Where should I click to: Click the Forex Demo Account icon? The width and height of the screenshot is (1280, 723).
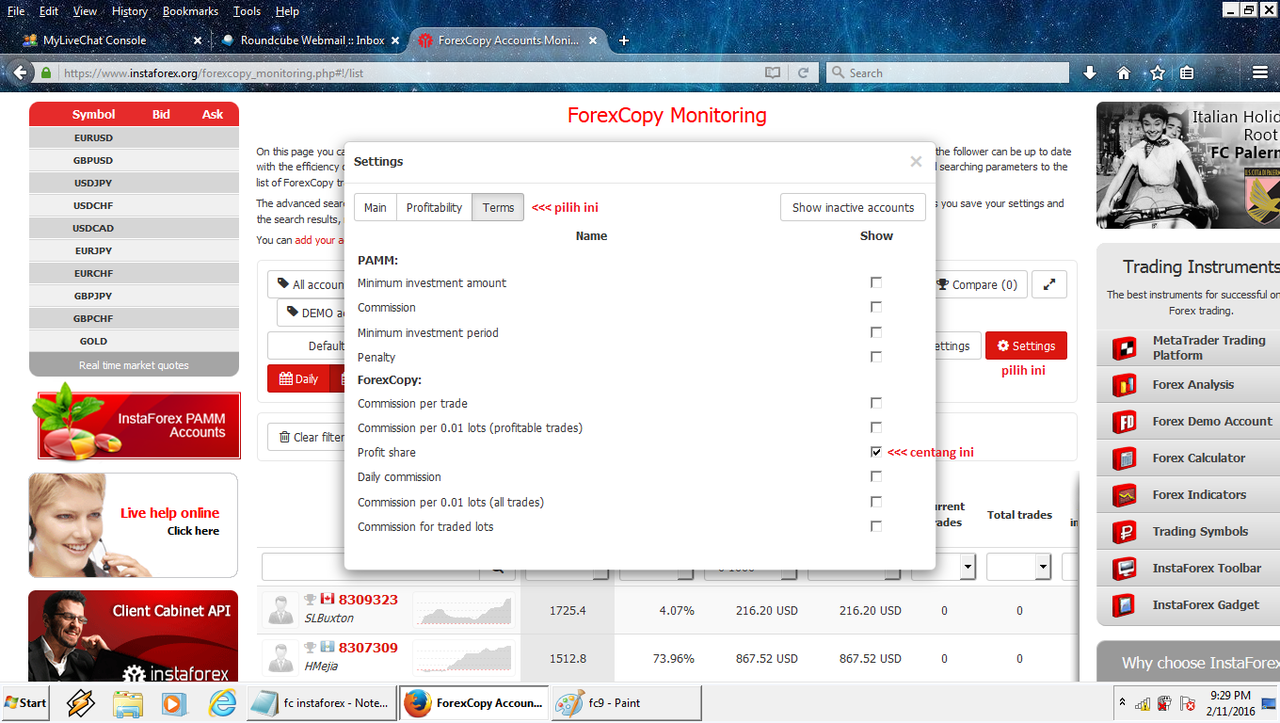pos(1125,421)
